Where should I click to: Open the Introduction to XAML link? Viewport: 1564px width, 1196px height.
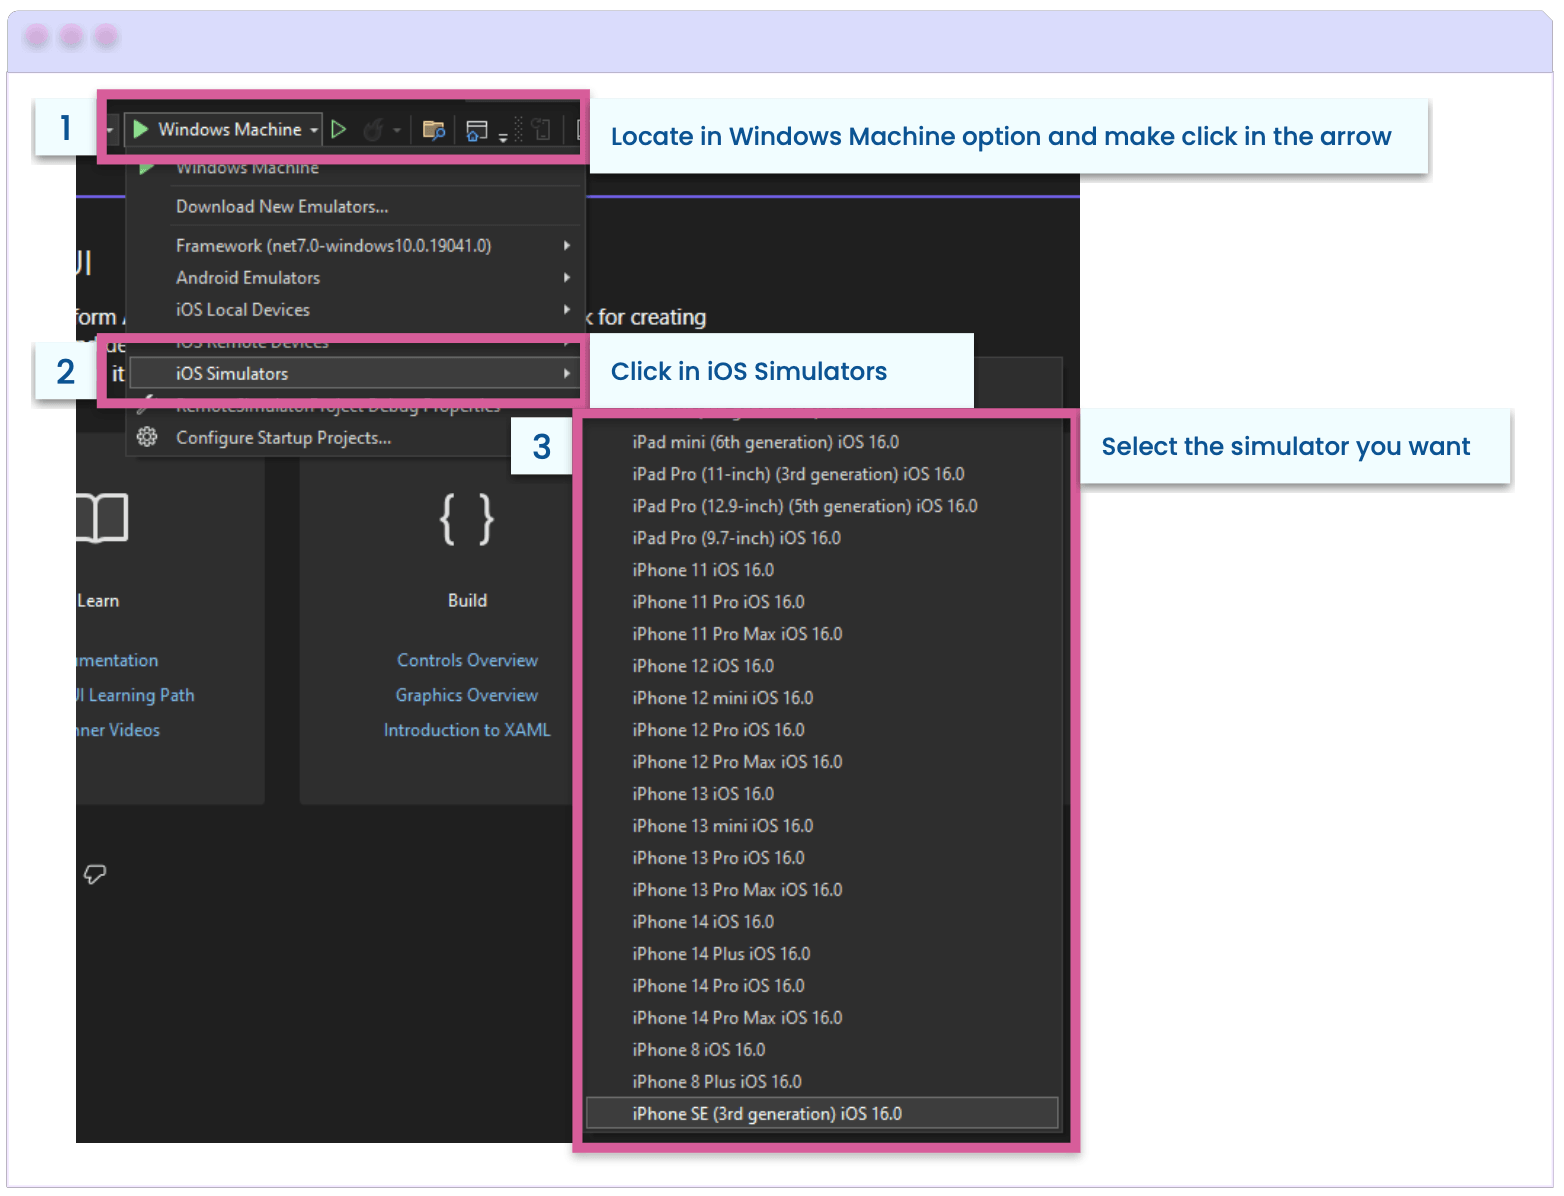pyautogui.click(x=467, y=731)
